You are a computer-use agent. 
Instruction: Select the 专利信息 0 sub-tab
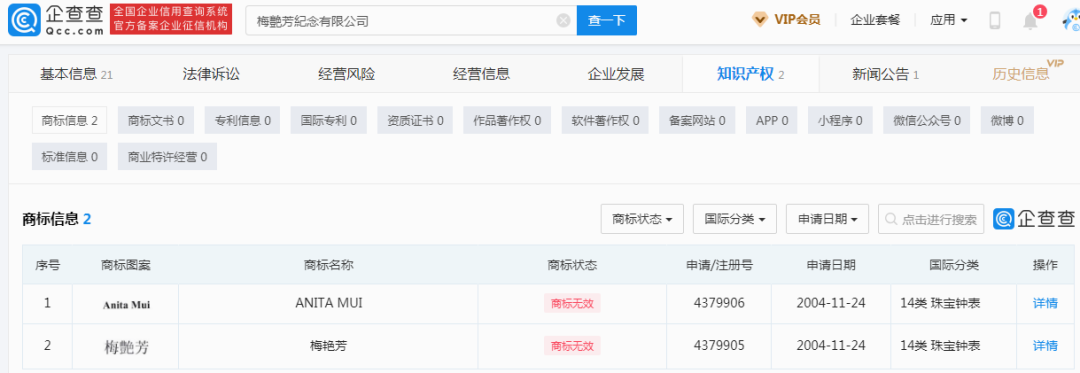[242, 120]
